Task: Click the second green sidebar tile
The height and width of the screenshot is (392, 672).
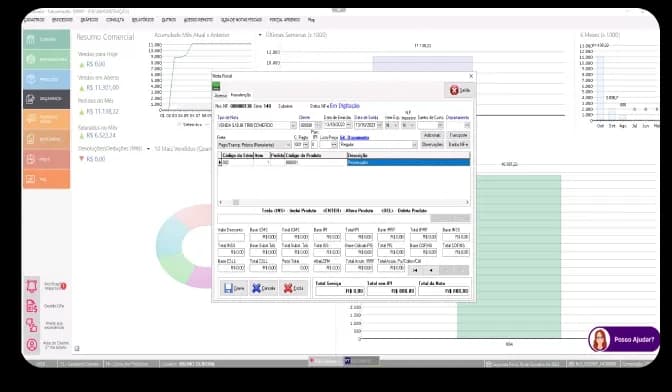Action: tap(46, 59)
